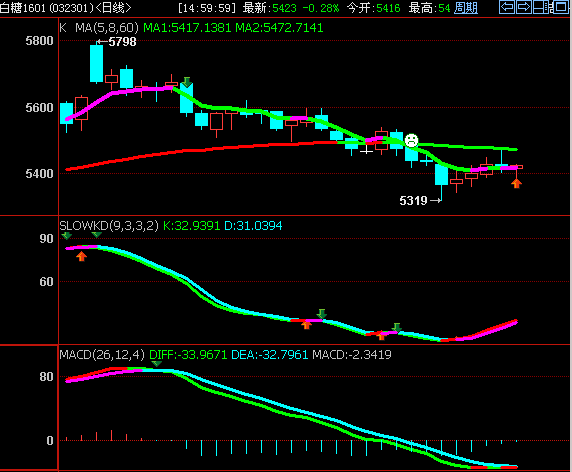This screenshot has height=472, width=572.
Task: Open the 周期 period link
Action: pyautogui.click(x=466, y=8)
